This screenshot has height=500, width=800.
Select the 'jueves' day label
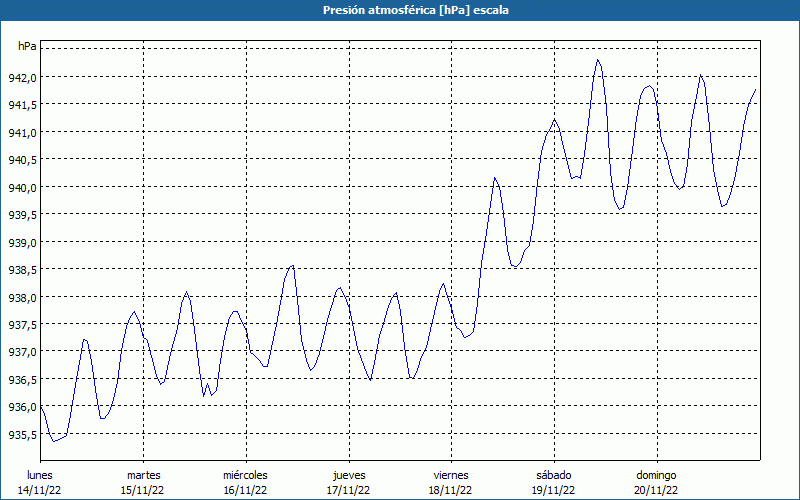tap(349, 475)
